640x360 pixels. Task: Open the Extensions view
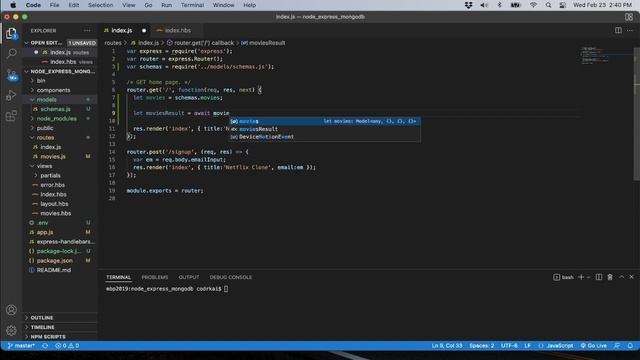tap(11, 116)
